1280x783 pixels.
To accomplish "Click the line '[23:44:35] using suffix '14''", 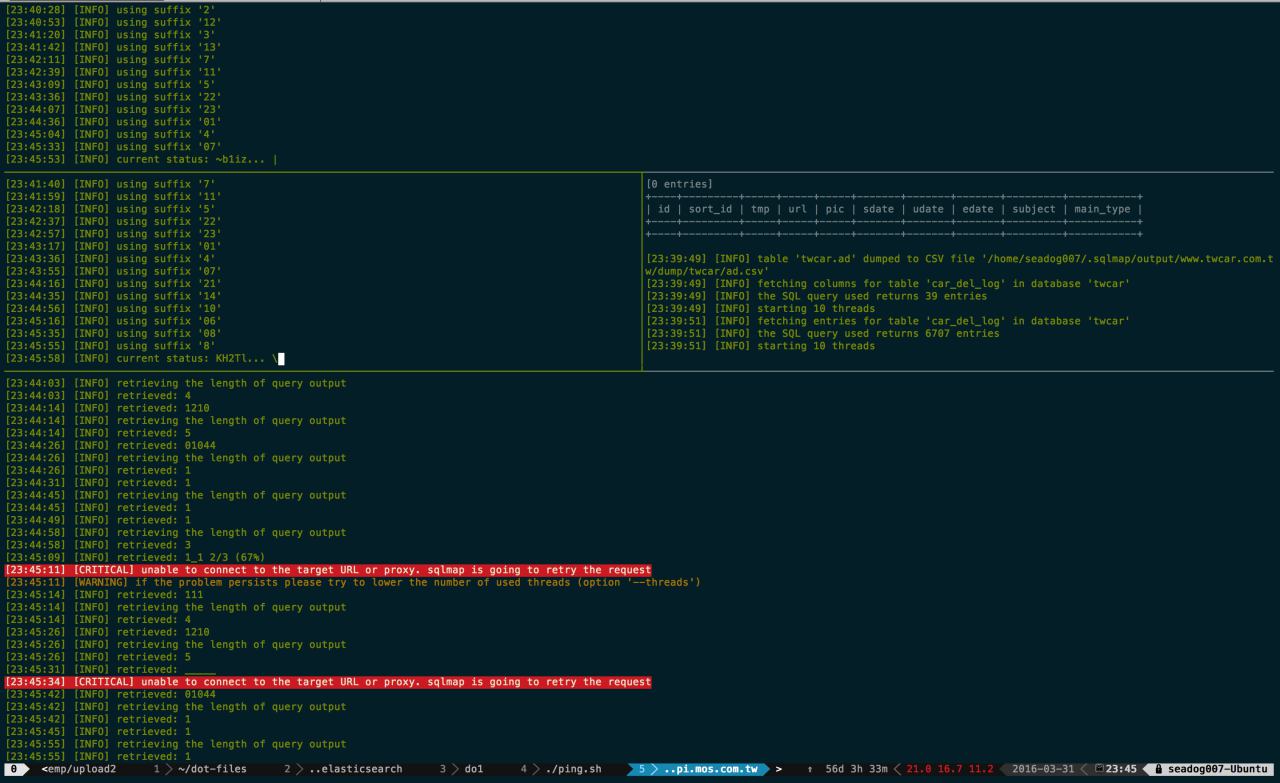I will click(113, 296).
